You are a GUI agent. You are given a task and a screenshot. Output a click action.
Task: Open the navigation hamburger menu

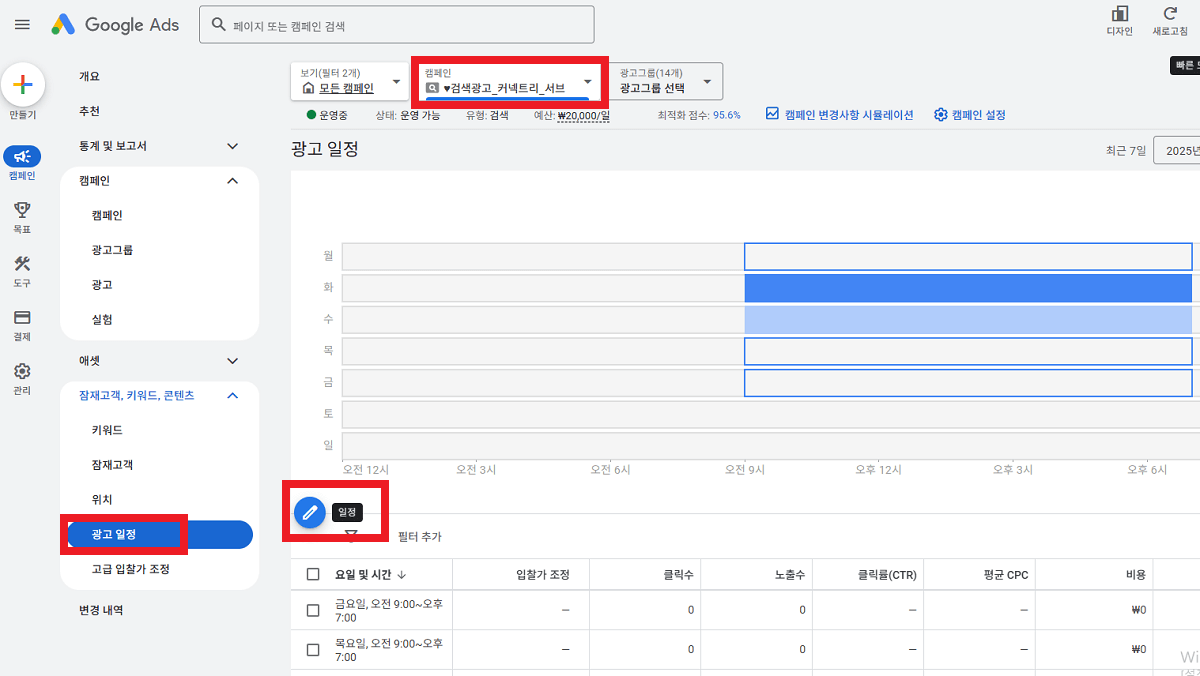pyautogui.click(x=22, y=25)
